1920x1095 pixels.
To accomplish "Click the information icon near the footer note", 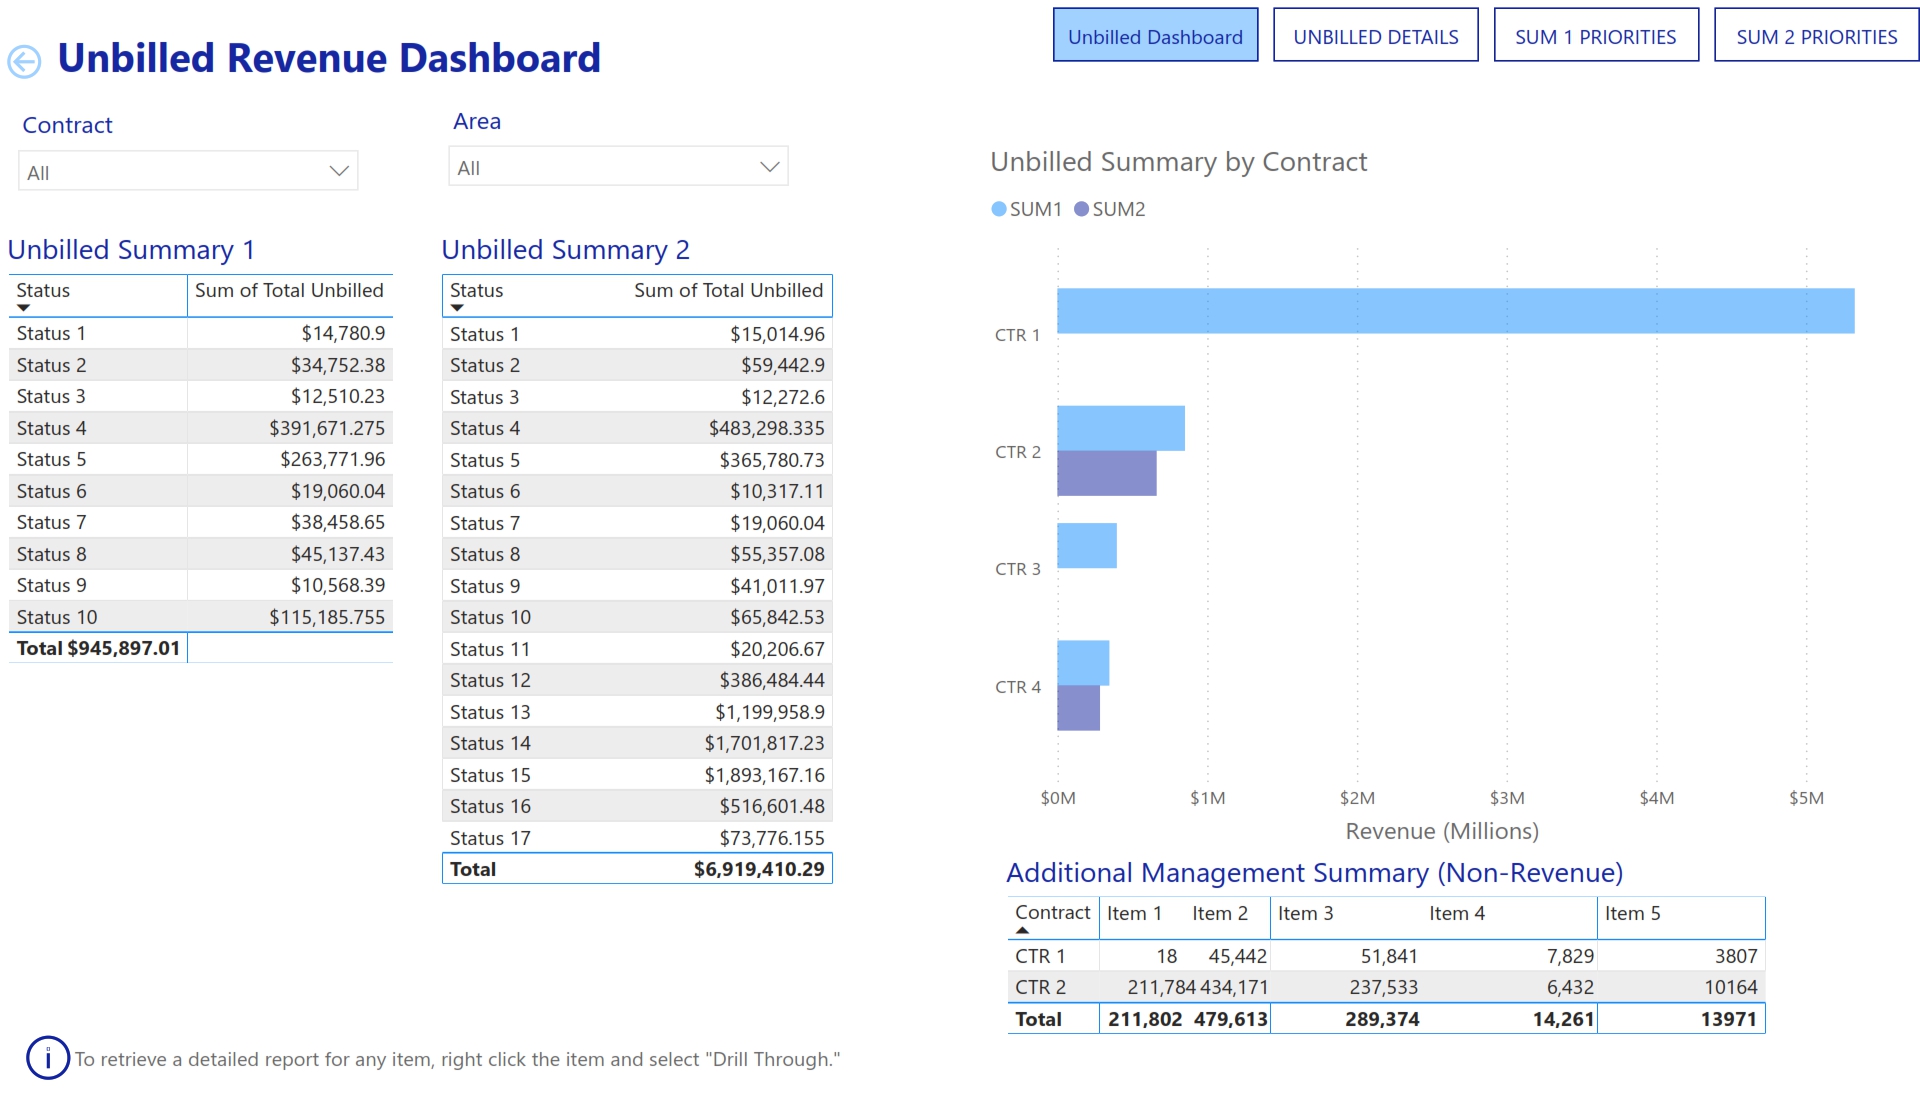I will (46, 1059).
